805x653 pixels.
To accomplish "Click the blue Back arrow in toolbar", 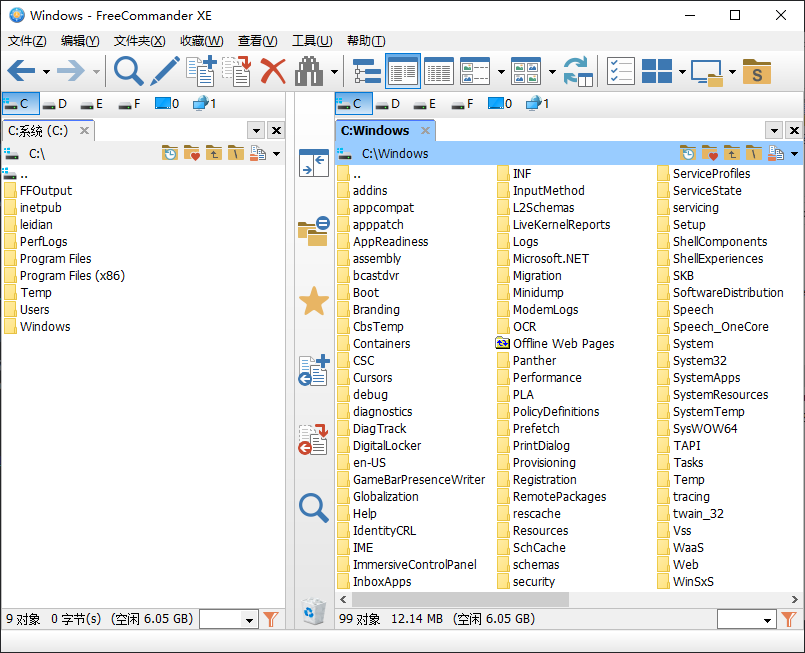I will tap(21, 71).
